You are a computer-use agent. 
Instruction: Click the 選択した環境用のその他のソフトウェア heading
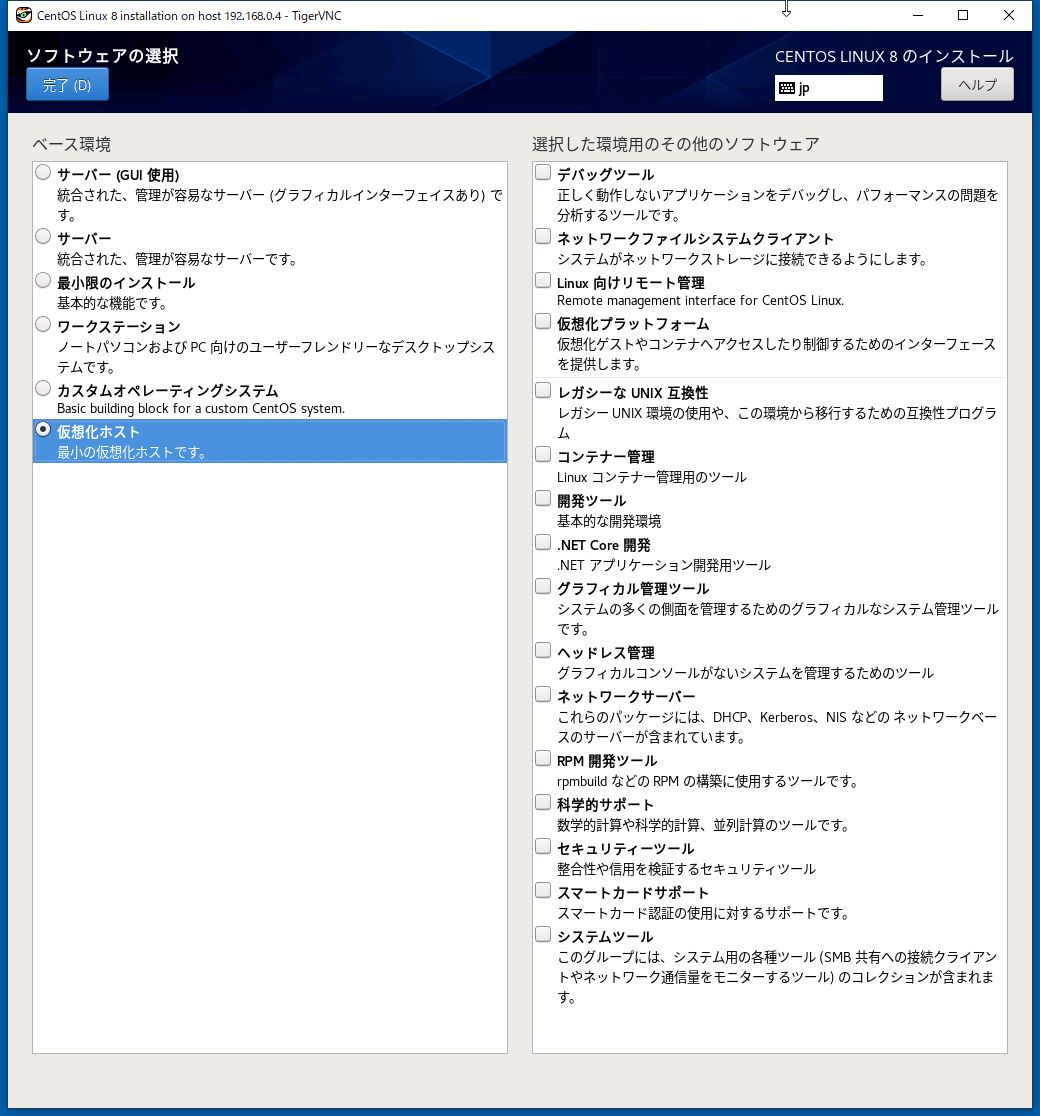click(676, 144)
